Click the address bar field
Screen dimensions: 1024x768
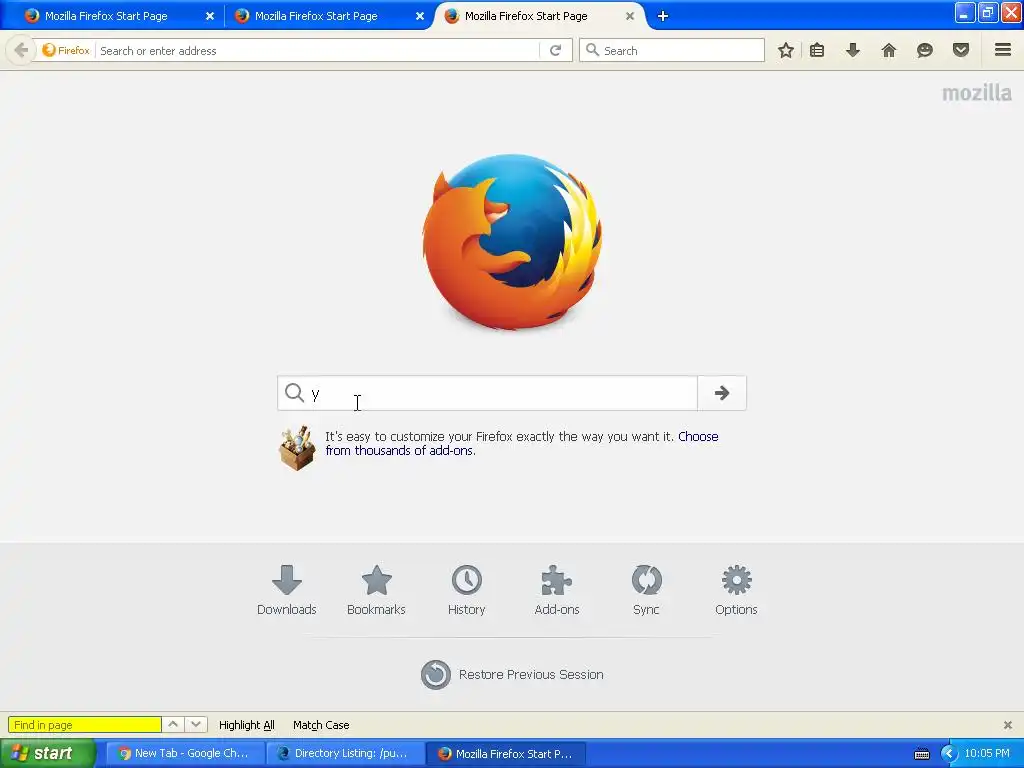coord(319,50)
